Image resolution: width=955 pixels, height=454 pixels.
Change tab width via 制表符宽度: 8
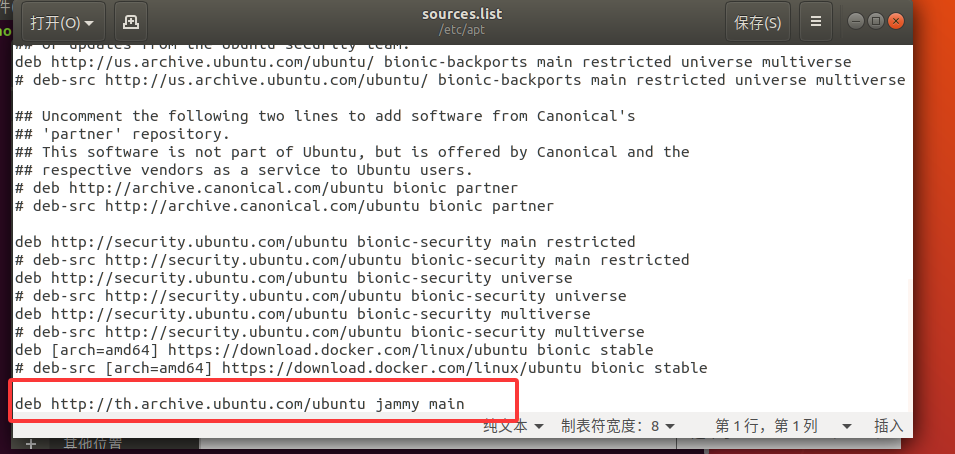tap(618, 426)
